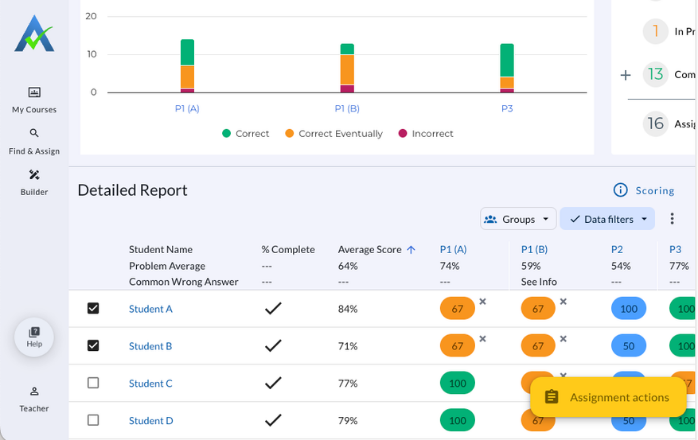Check the Student D checkbox

click(x=93, y=420)
